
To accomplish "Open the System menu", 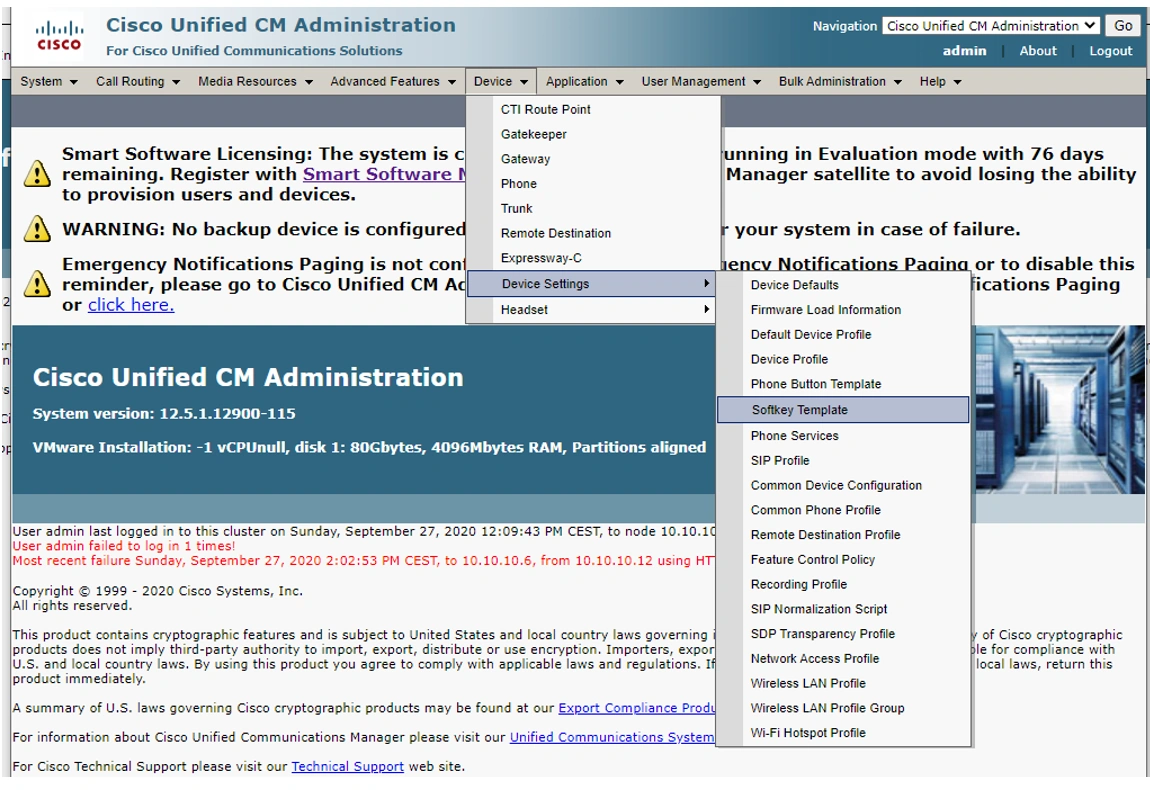I will point(48,81).
